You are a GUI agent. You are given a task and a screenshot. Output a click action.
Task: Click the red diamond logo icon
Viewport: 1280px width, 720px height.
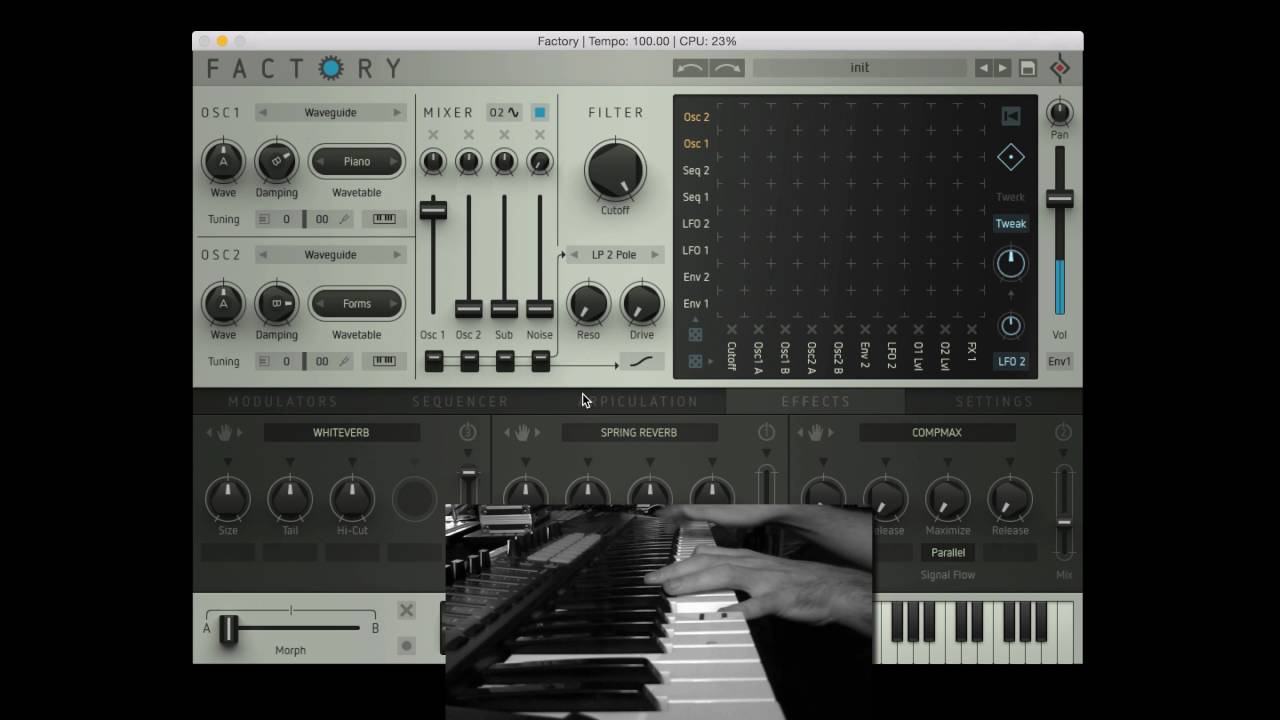[x=1060, y=68]
